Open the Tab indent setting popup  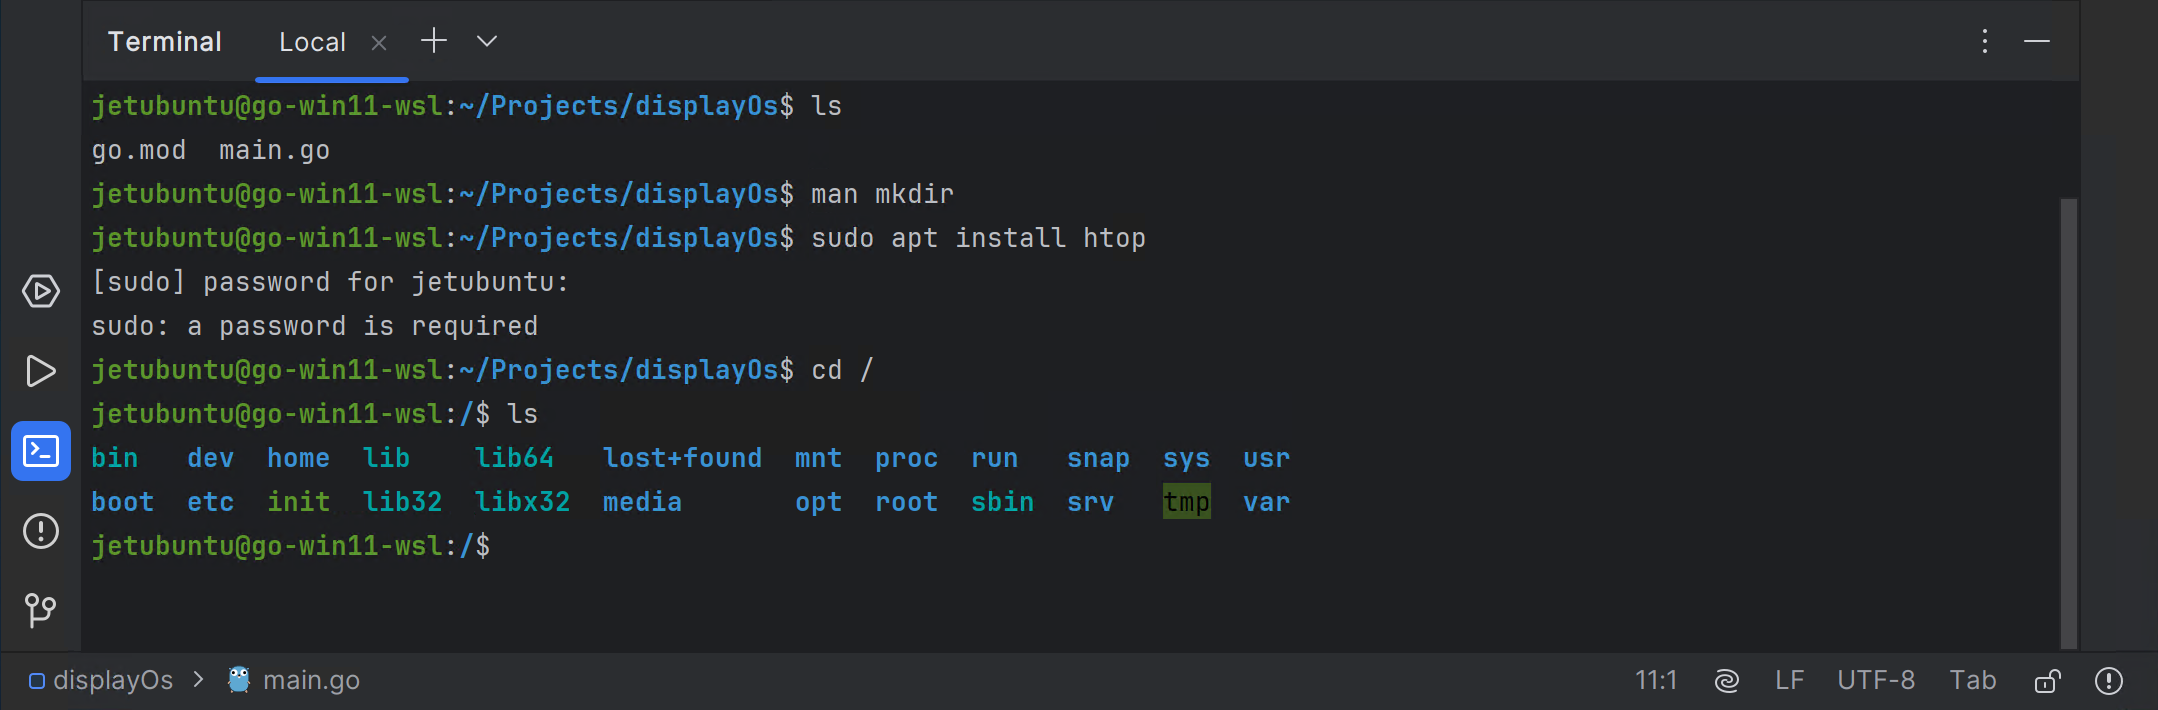click(1972, 680)
